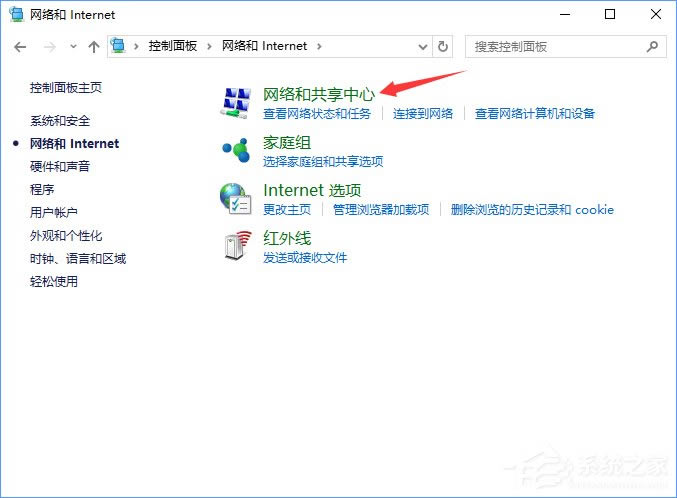Refresh the control panel view
The width and height of the screenshot is (677, 498).
(443, 46)
